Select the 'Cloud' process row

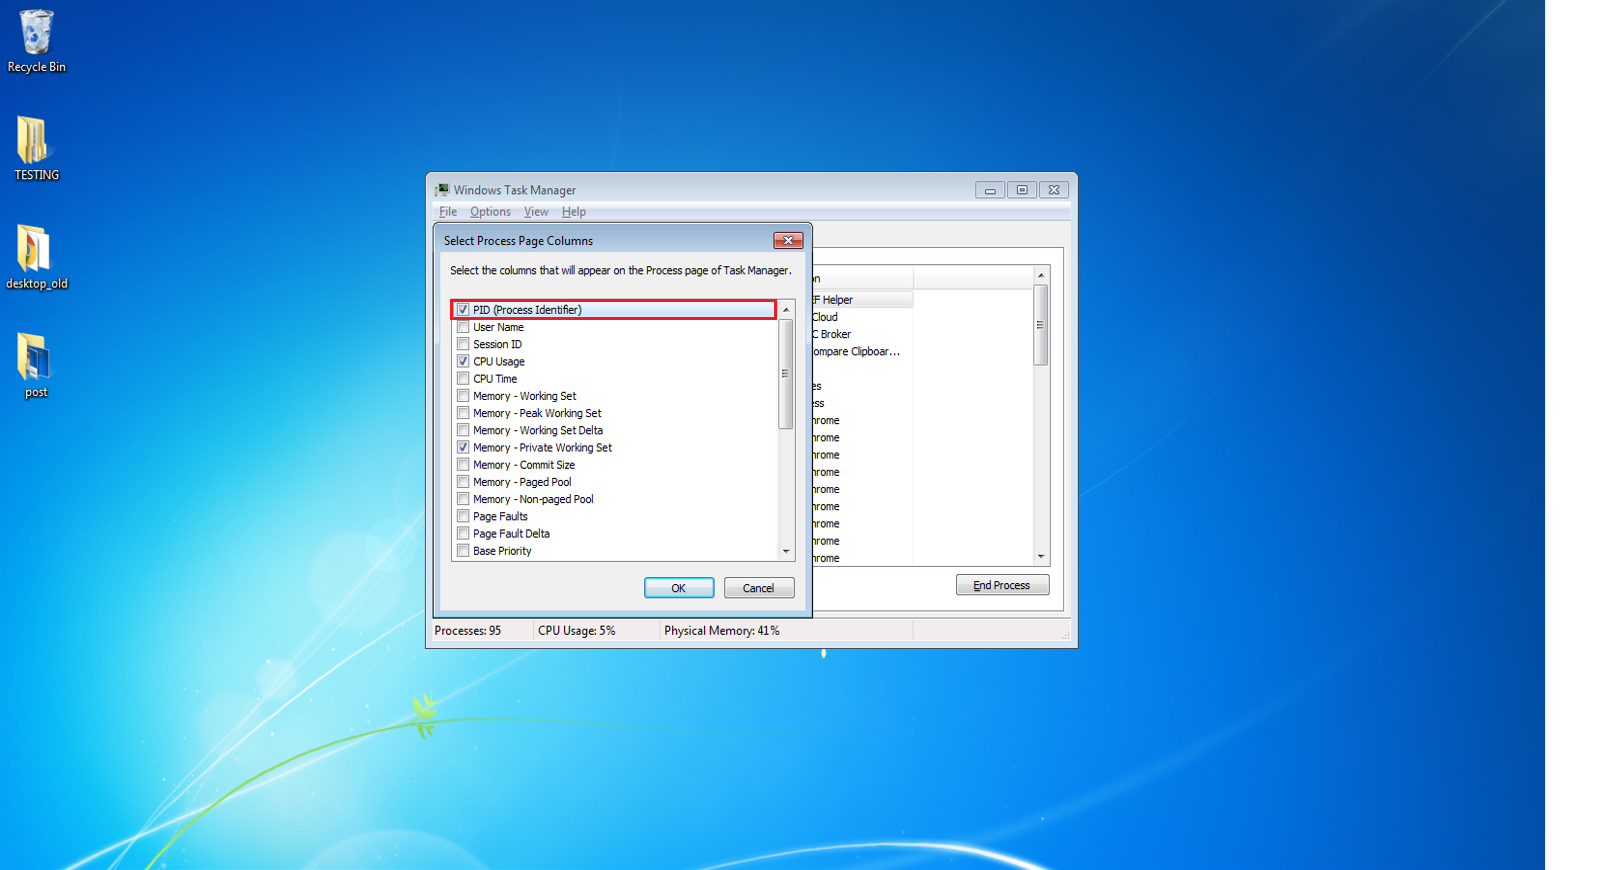coord(861,317)
